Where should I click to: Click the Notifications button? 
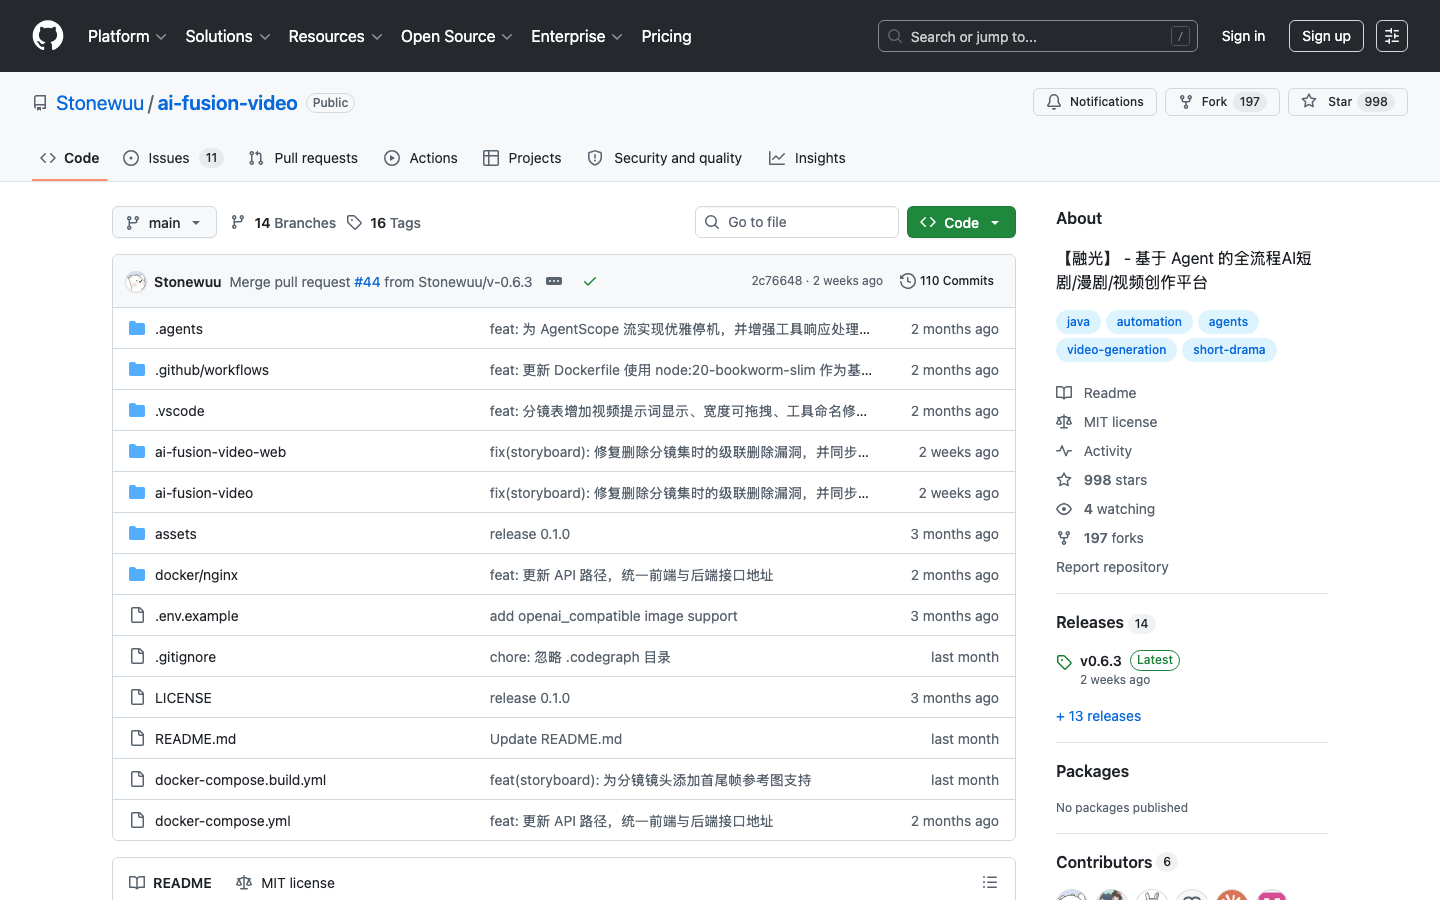1095,102
